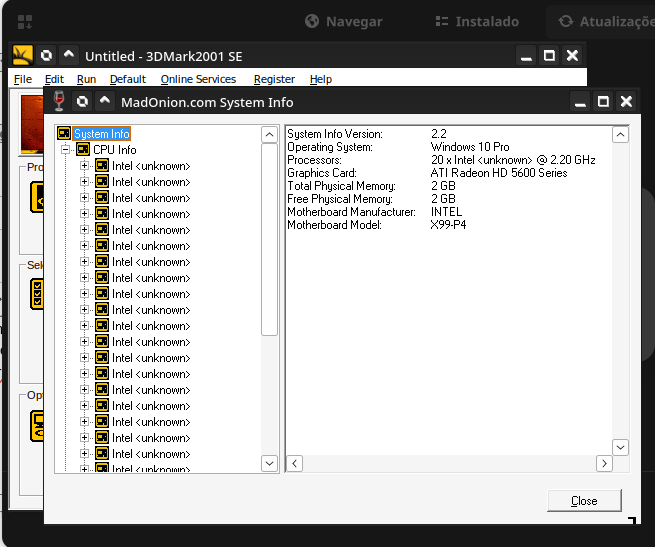Close the 3DMark2001 SE window using X
This screenshot has height=547, width=655.
pyautogui.click(x=572, y=56)
